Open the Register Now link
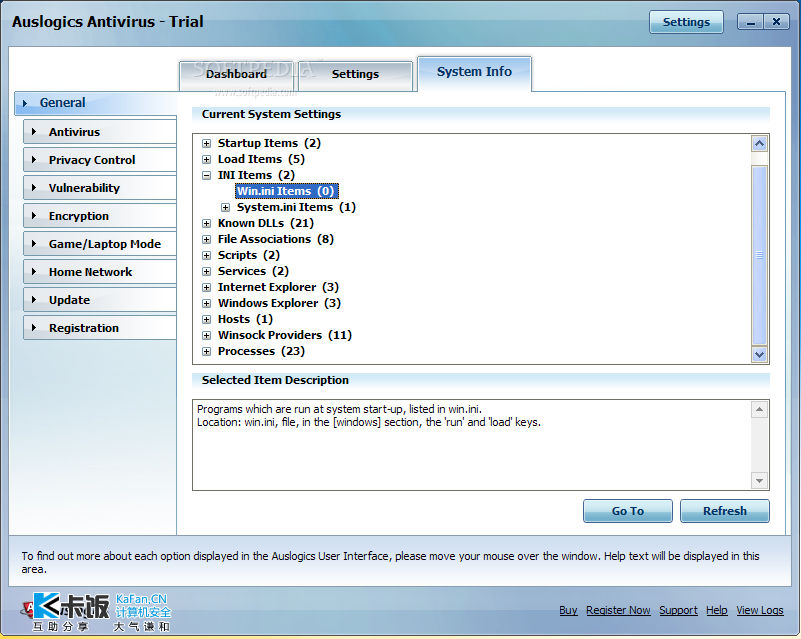 pyautogui.click(x=618, y=610)
